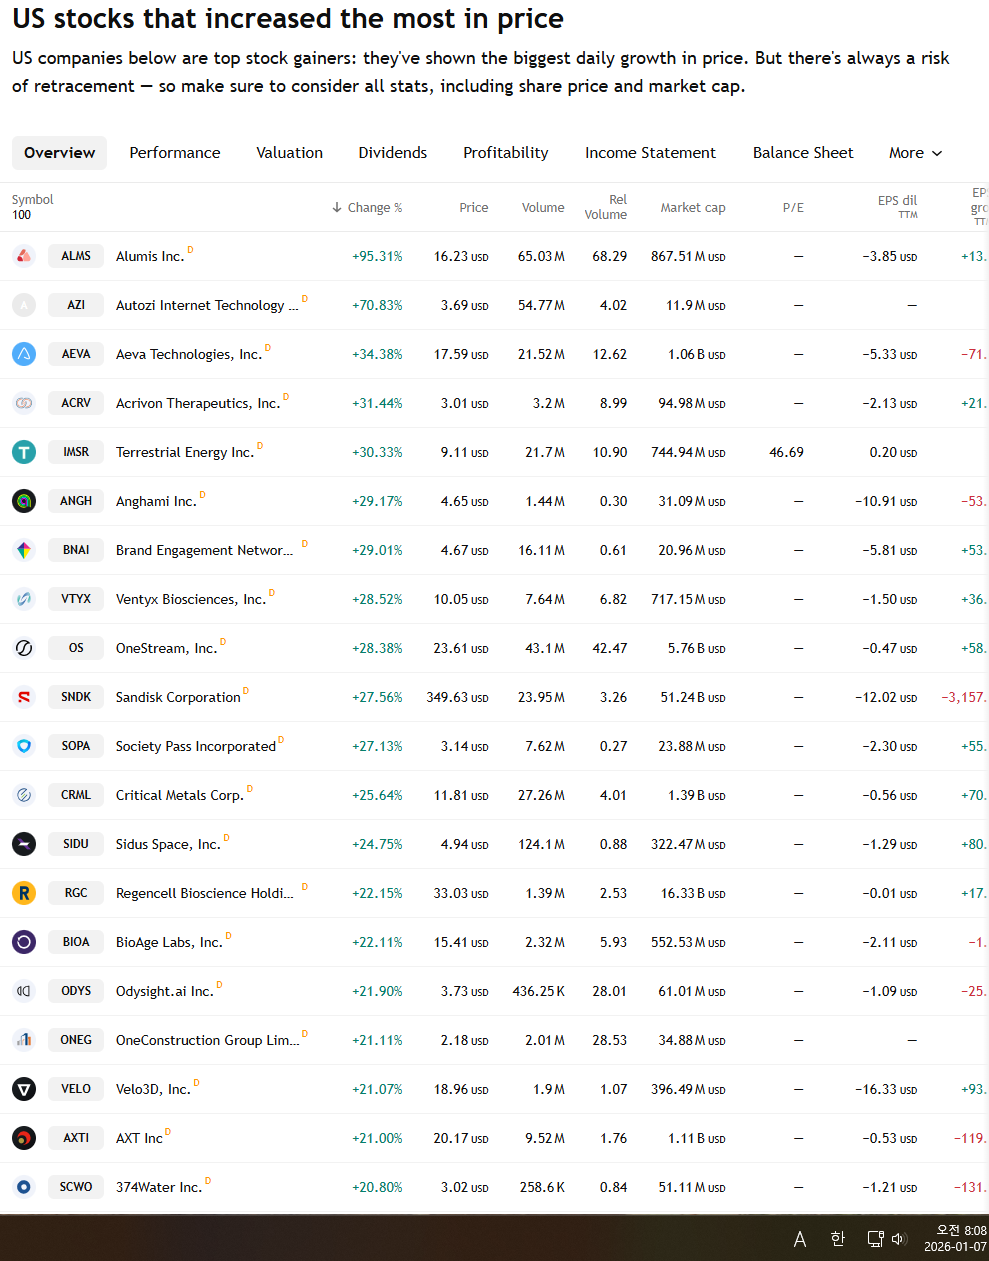Click the 124.1 M volume cell
This screenshot has width=989, height=1261.
click(x=541, y=845)
